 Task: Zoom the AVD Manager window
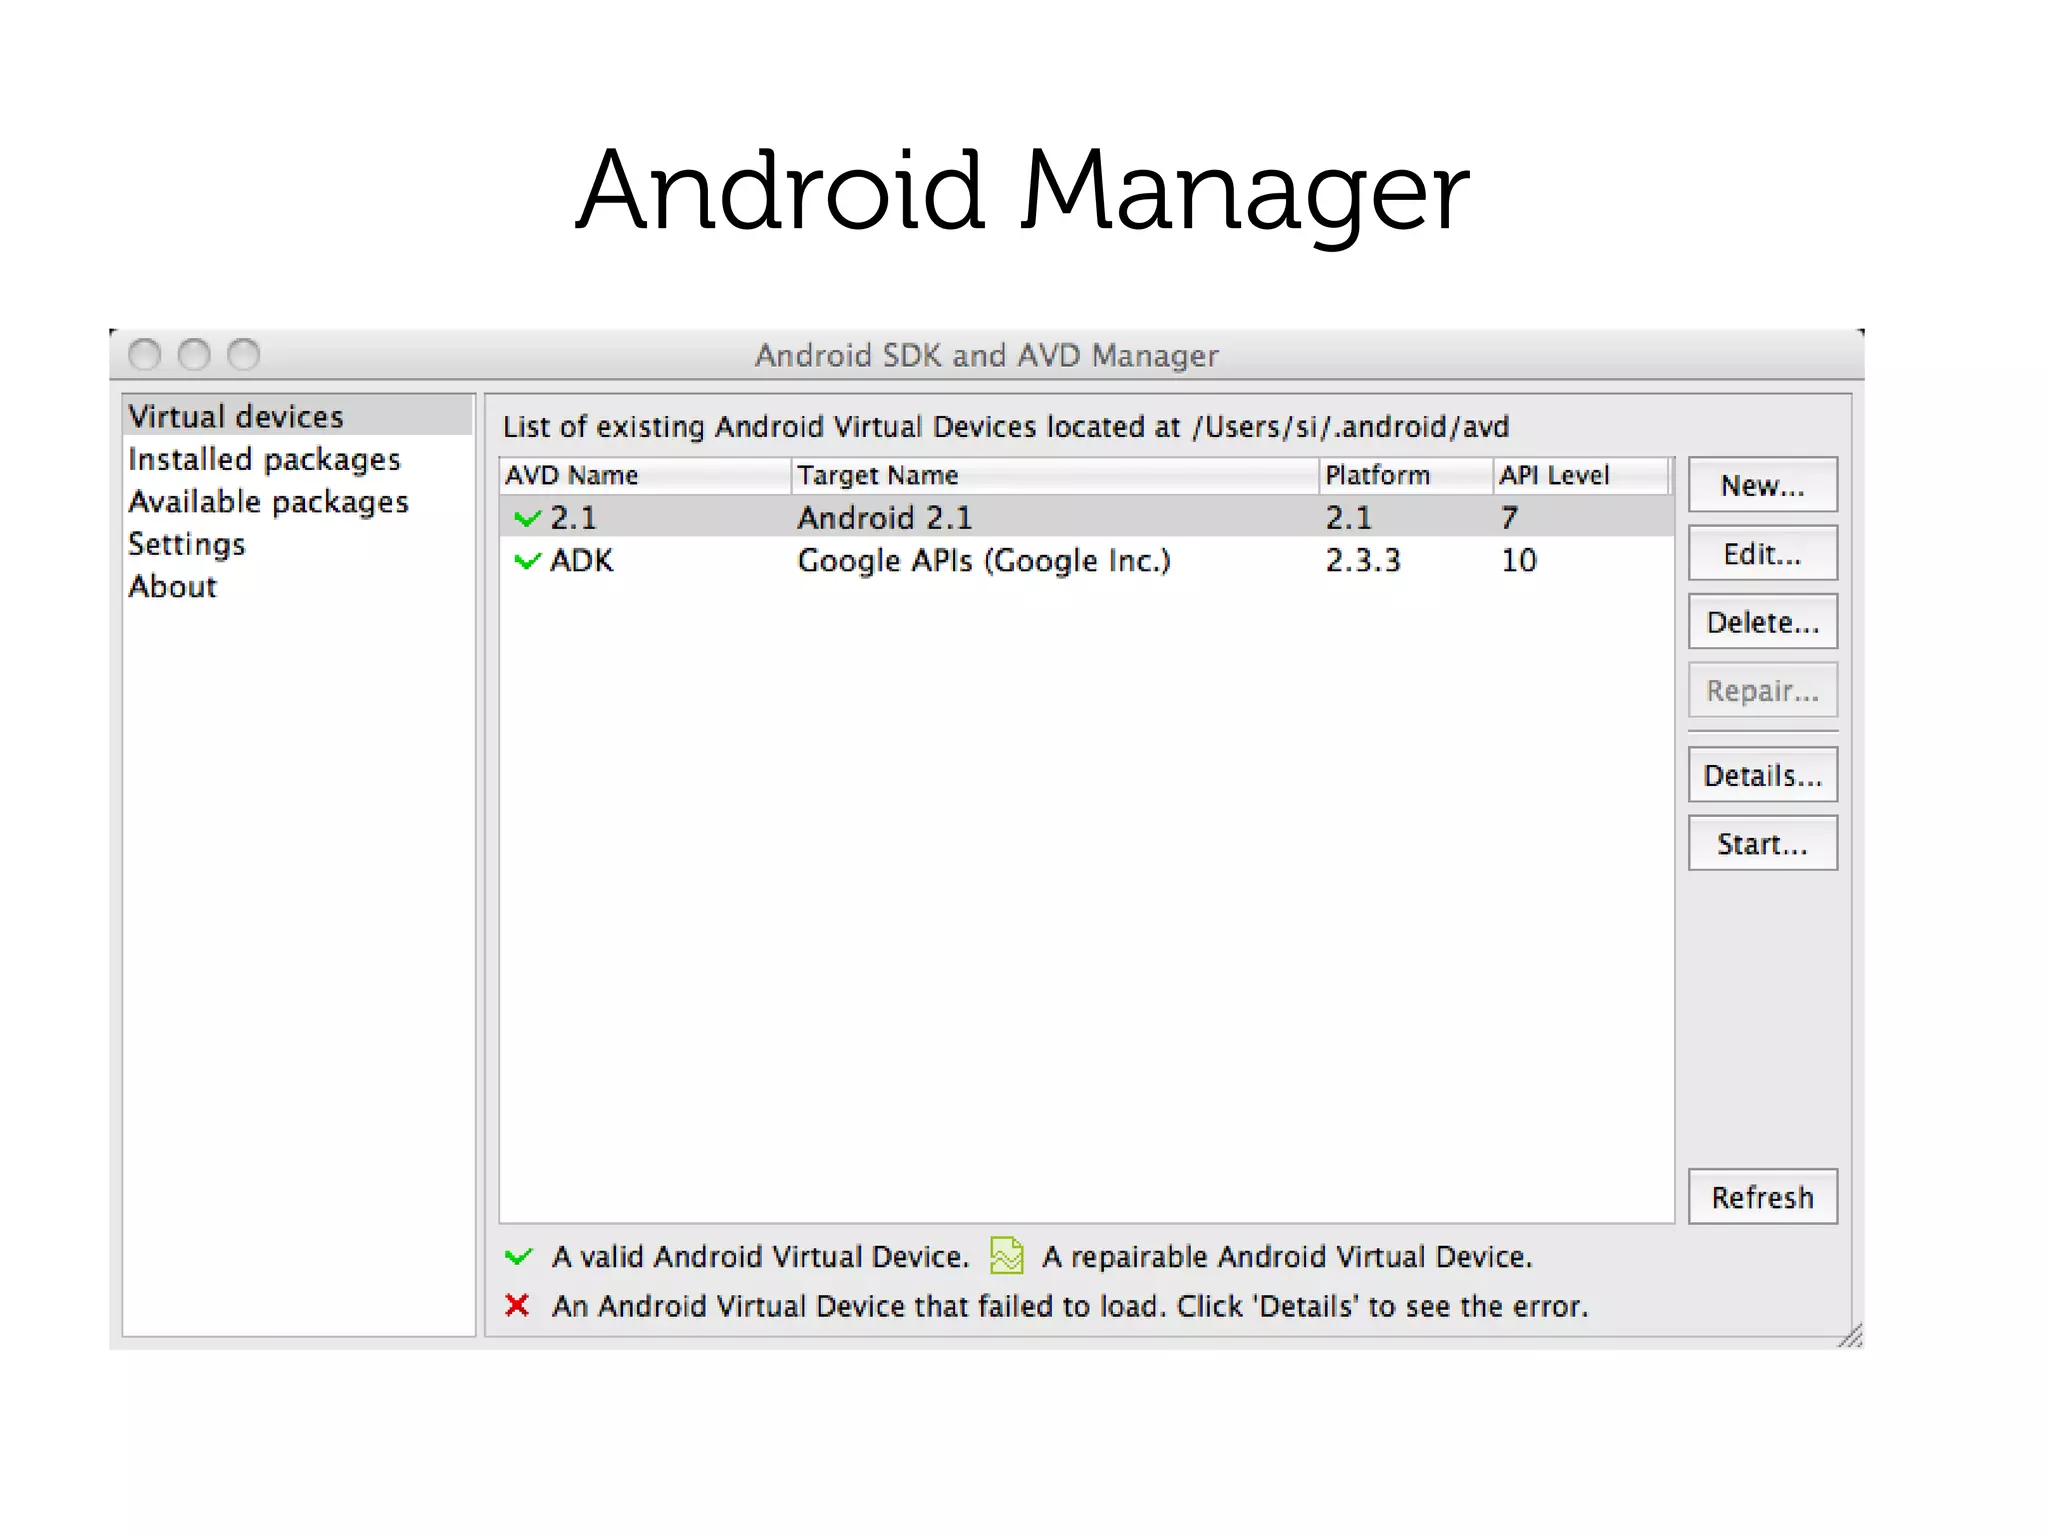(x=244, y=354)
